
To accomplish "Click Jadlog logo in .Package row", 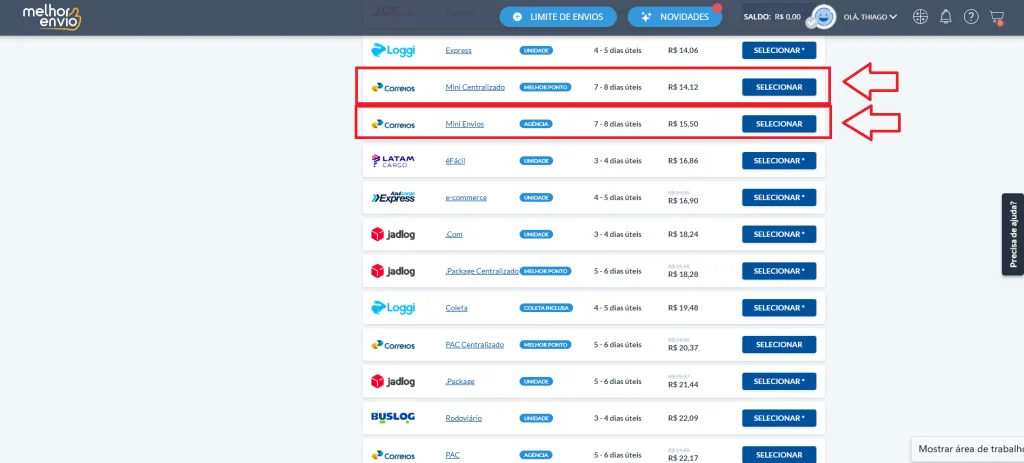I will pyautogui.click(x=393, y=381).
